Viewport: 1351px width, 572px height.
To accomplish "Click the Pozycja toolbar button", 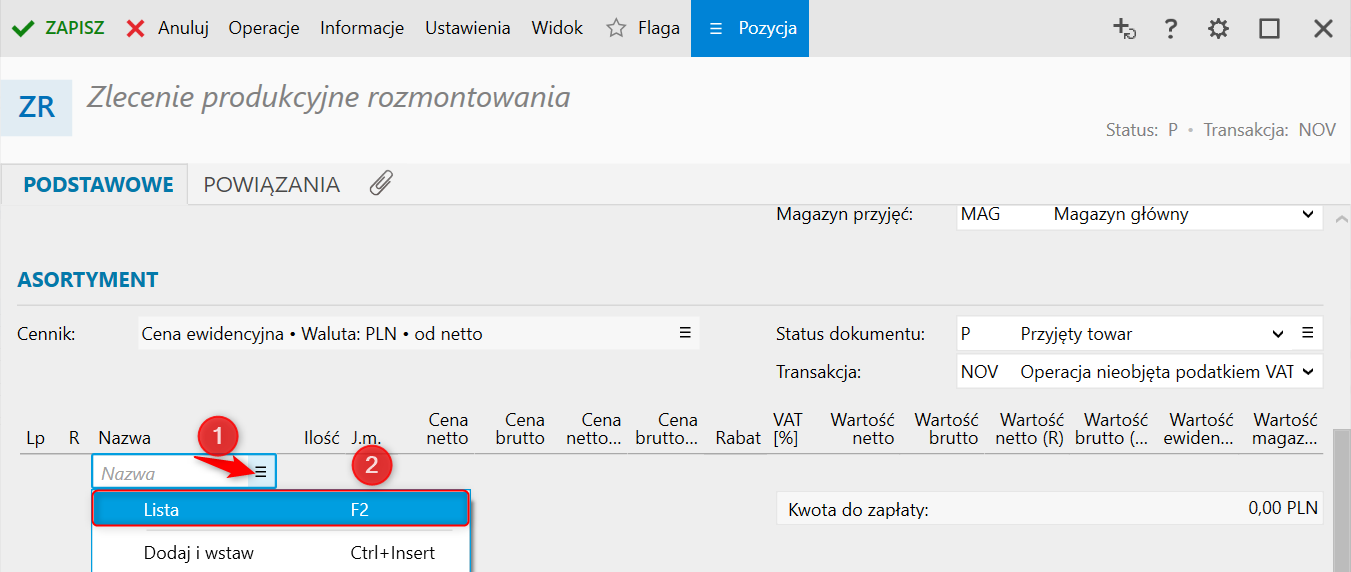I will [750, 29].
